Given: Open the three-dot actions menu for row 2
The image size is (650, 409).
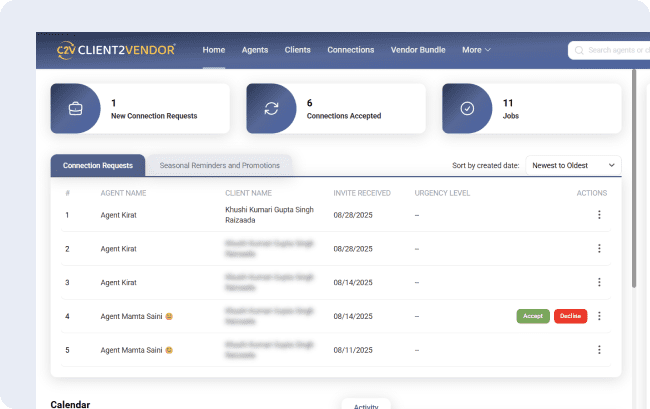Looking at the screenshot, I should tap(599, 249).
